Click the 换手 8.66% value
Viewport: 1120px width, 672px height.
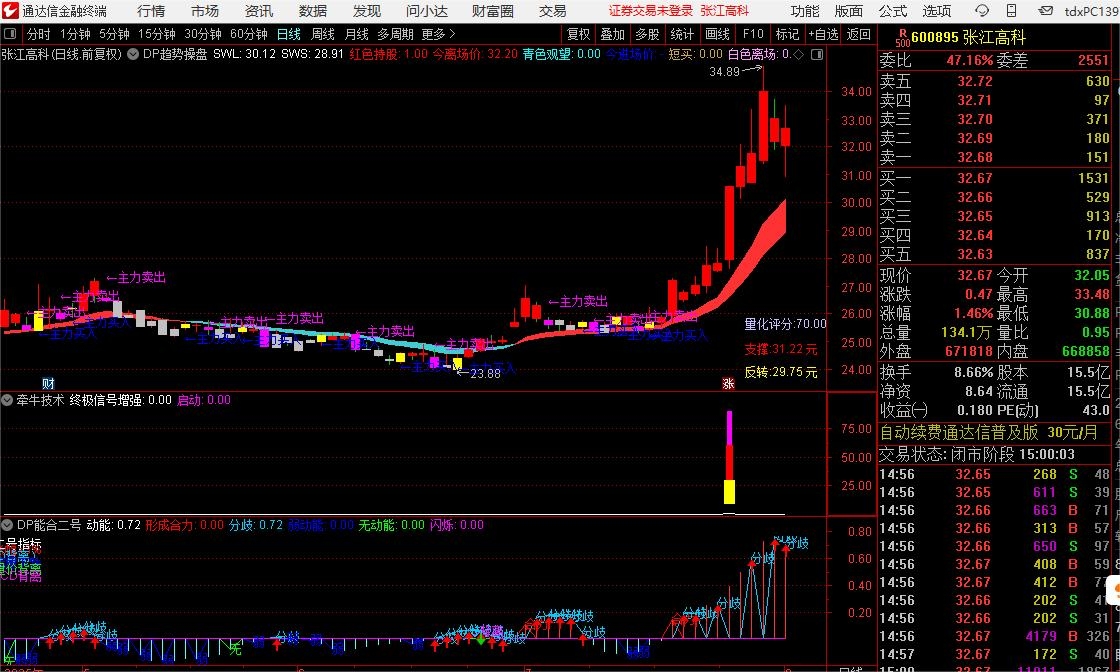974,372
